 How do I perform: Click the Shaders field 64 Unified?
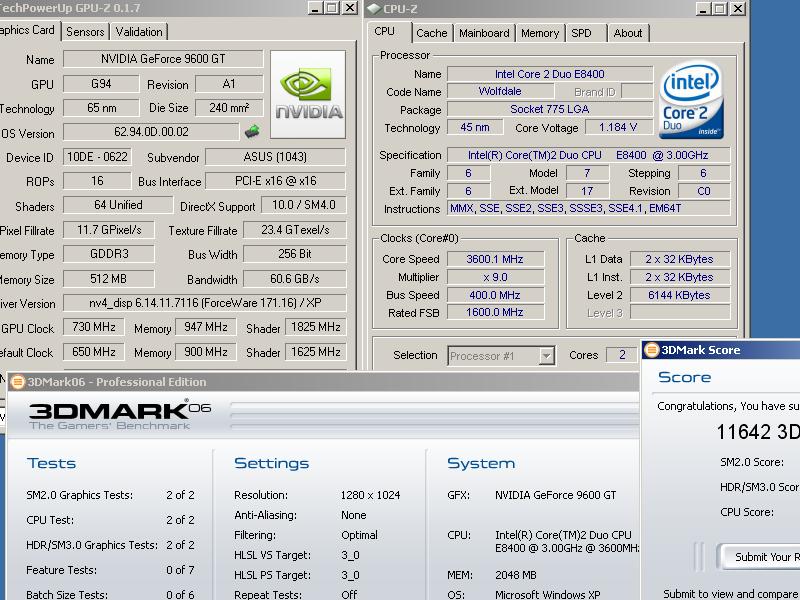point(118,205)
